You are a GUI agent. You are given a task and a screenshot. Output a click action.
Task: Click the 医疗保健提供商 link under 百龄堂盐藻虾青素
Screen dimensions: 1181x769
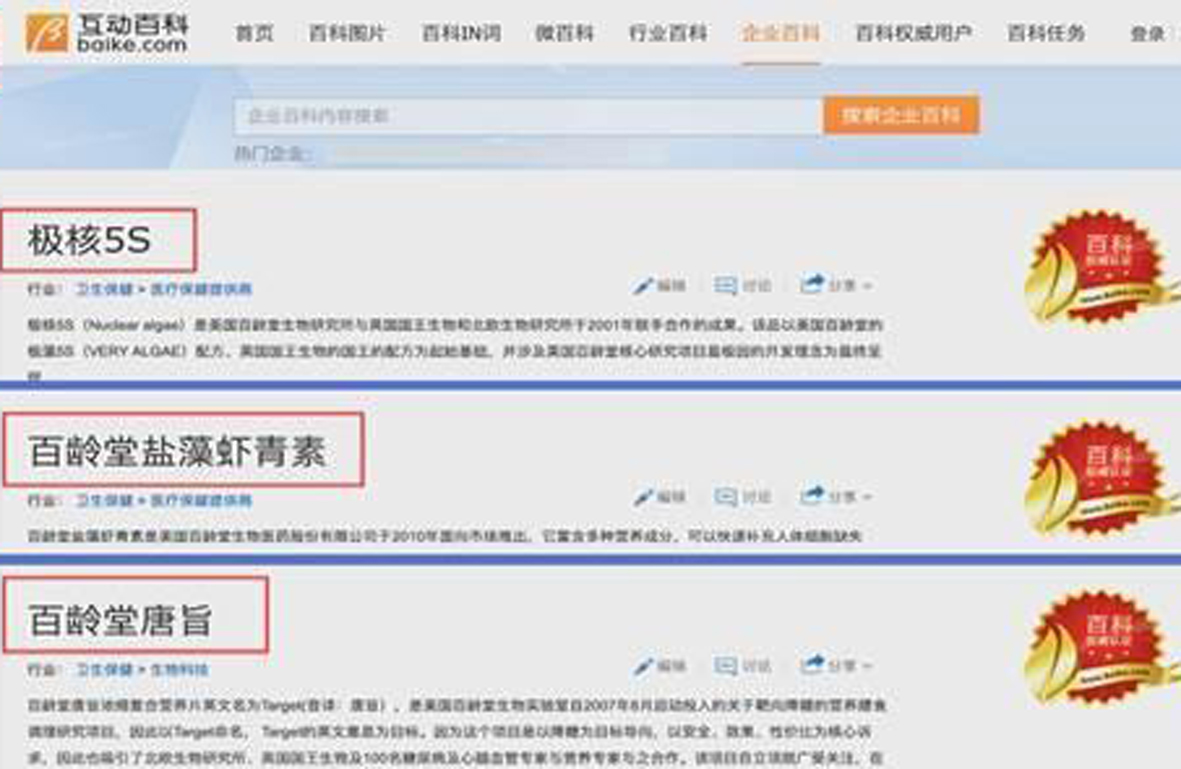(x=201, y=501)
